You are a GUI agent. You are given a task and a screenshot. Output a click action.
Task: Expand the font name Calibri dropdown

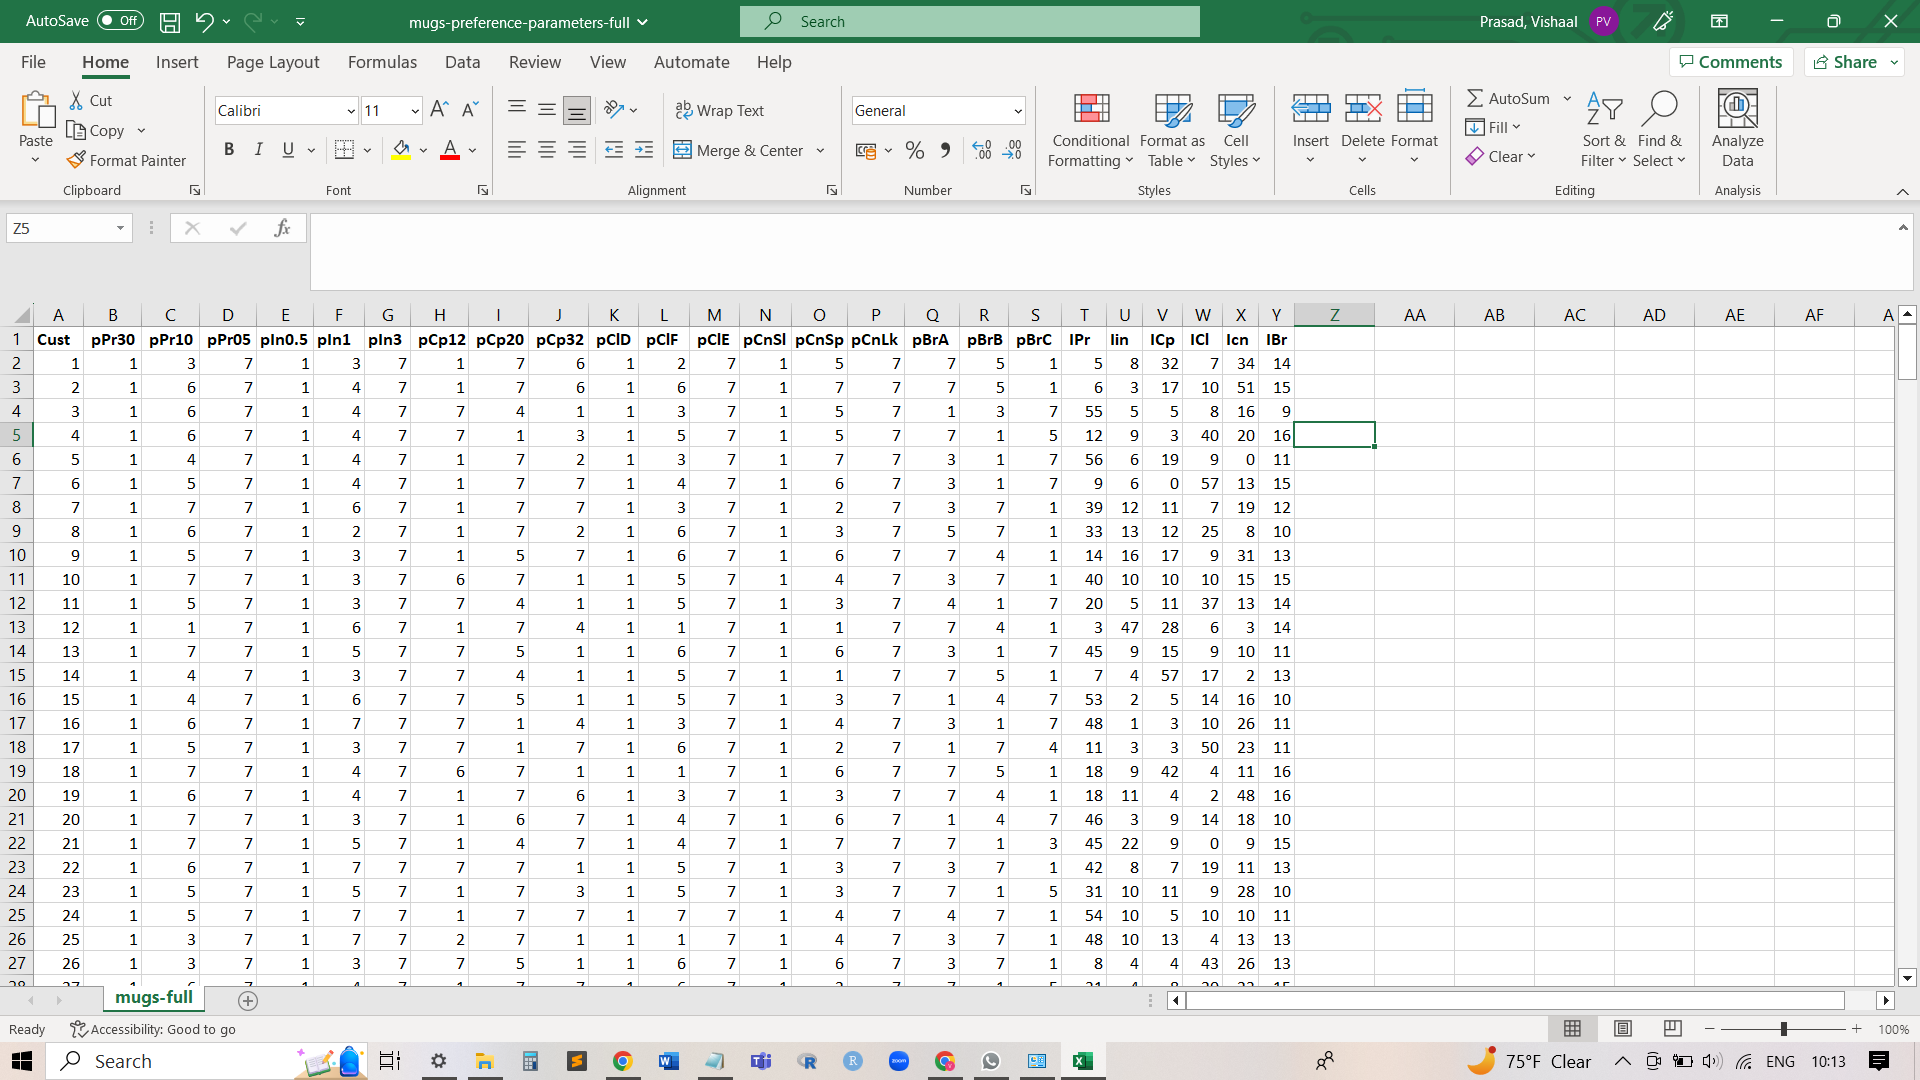click(351, 111)
